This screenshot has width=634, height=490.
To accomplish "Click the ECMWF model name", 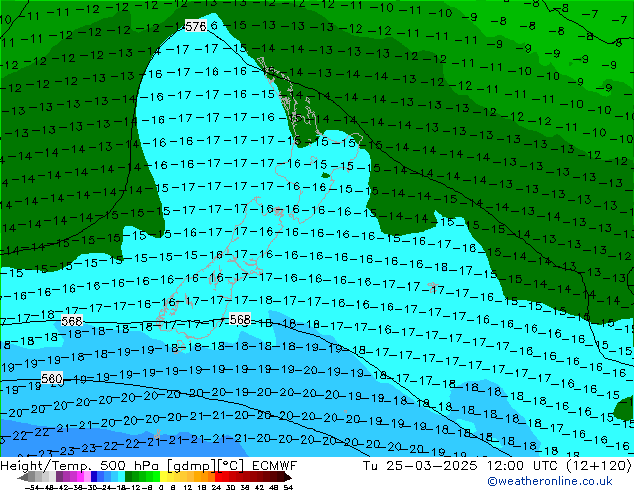I will tap(275, 466).
